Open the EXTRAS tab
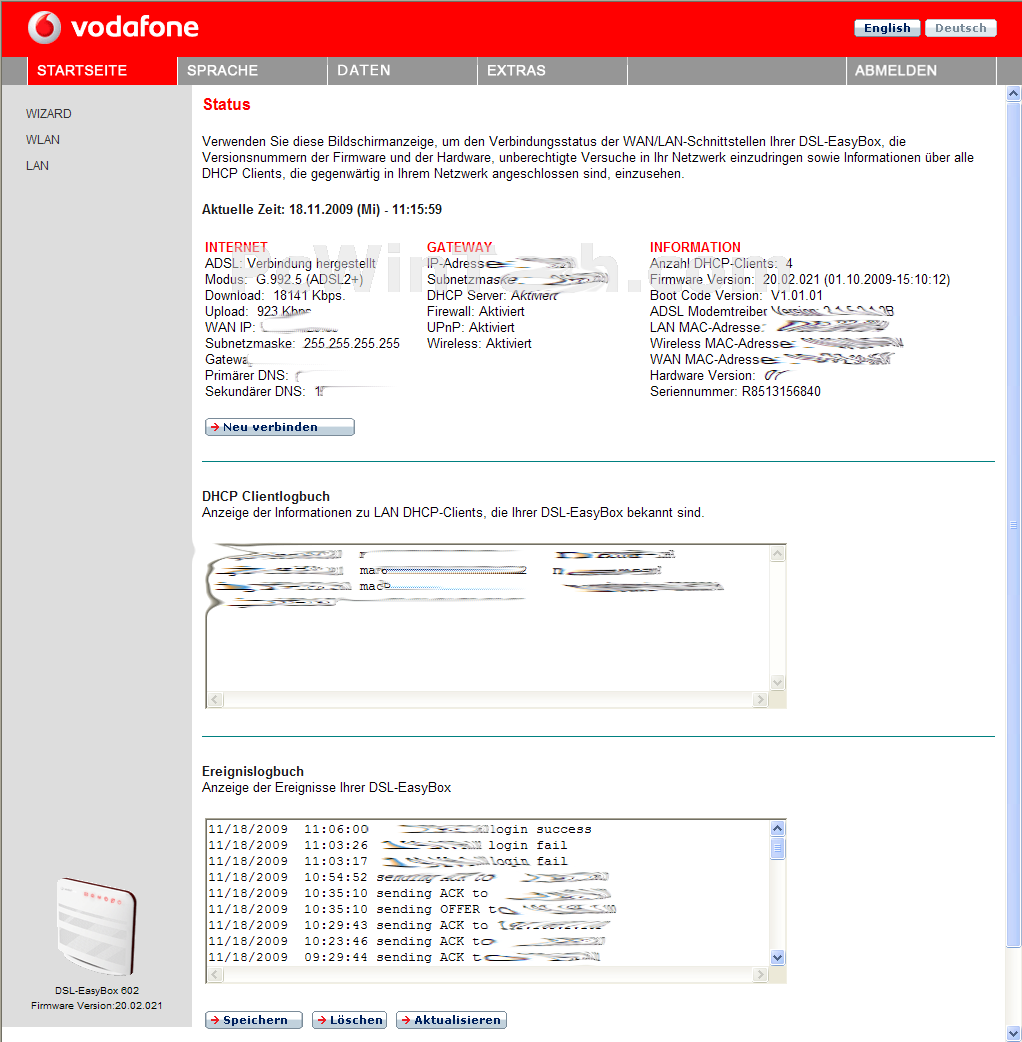The width and height of the screenshot is (1022, 1042). (x=553, y=70)
